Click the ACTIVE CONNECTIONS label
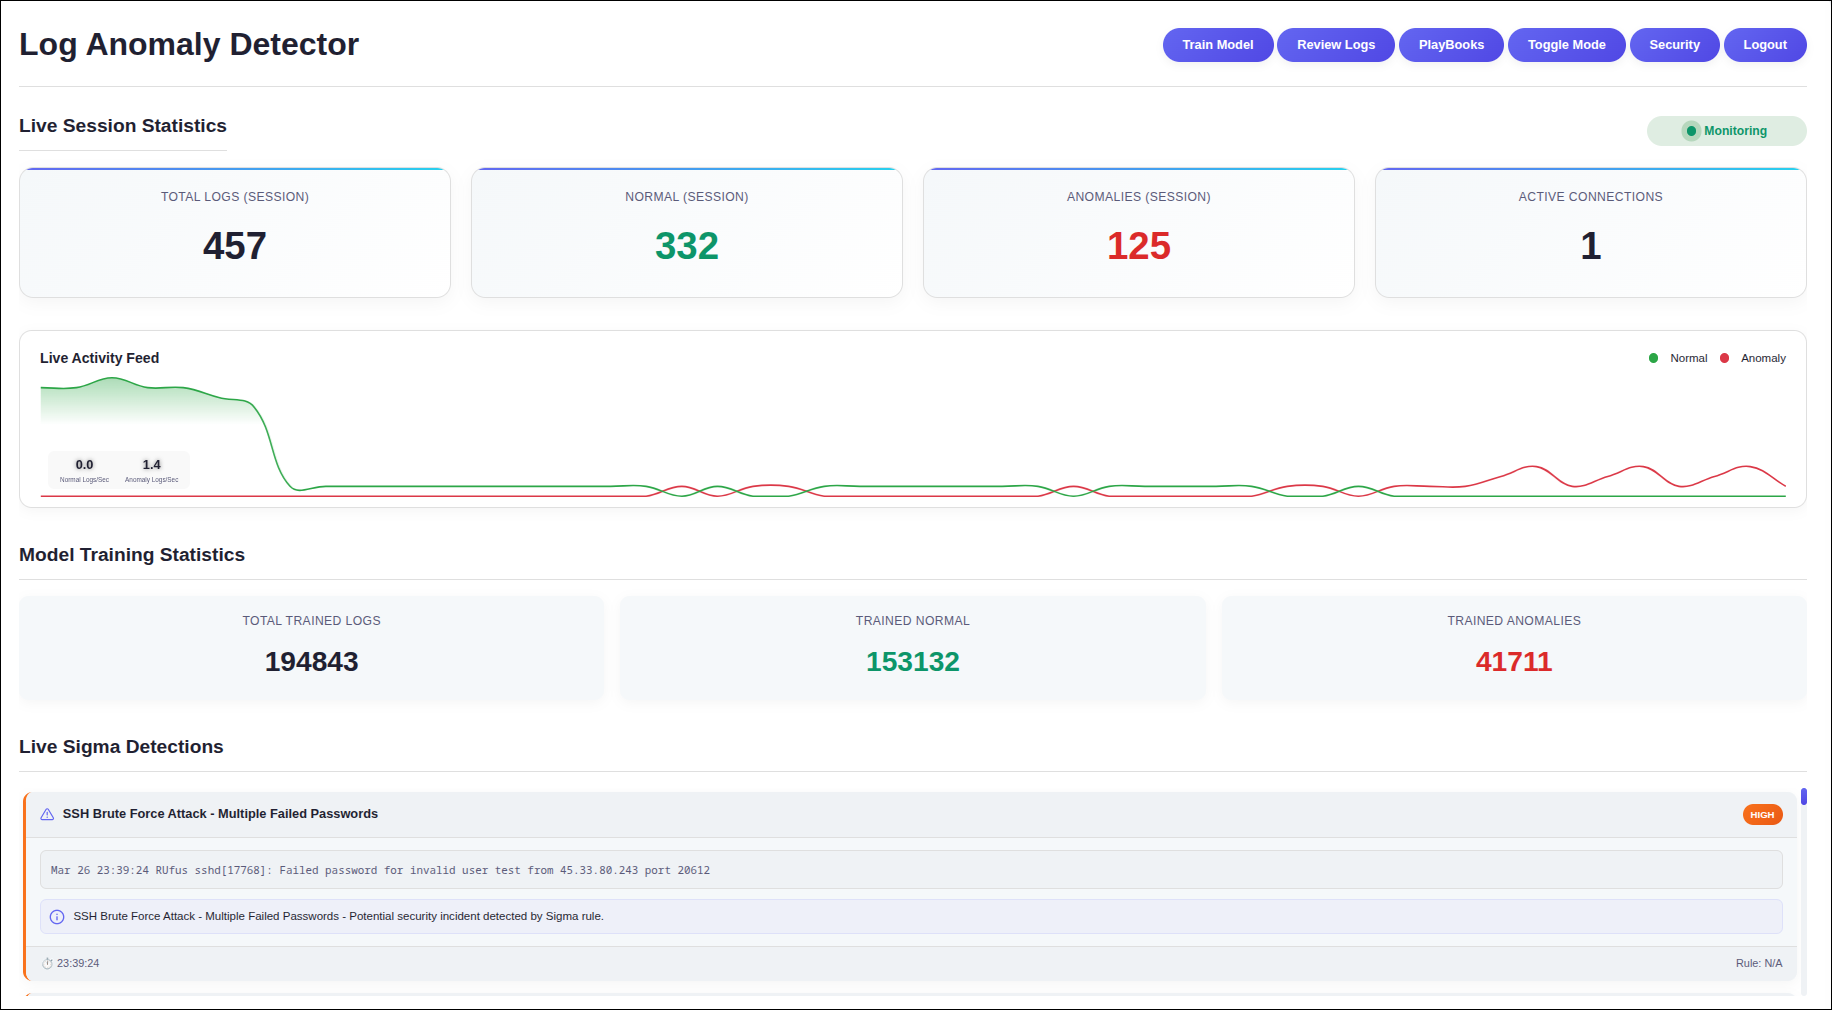Viewport: 1832px width, 1010px height. click(1590, 197)
